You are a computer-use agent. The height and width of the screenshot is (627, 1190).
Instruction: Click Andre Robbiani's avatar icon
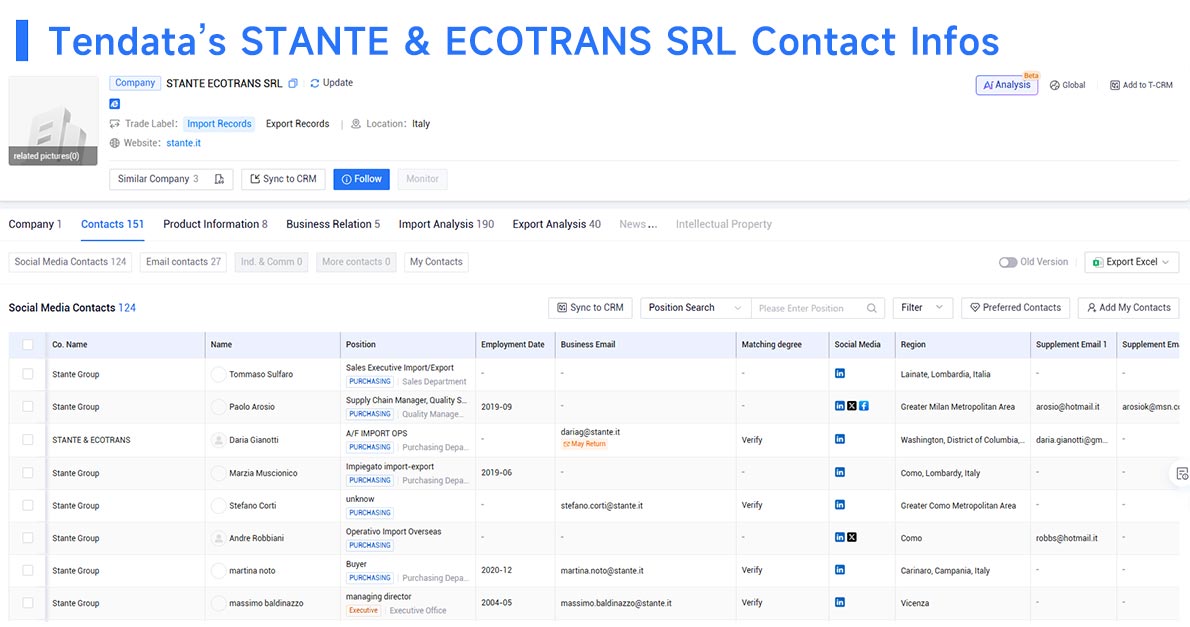point(219,538)
